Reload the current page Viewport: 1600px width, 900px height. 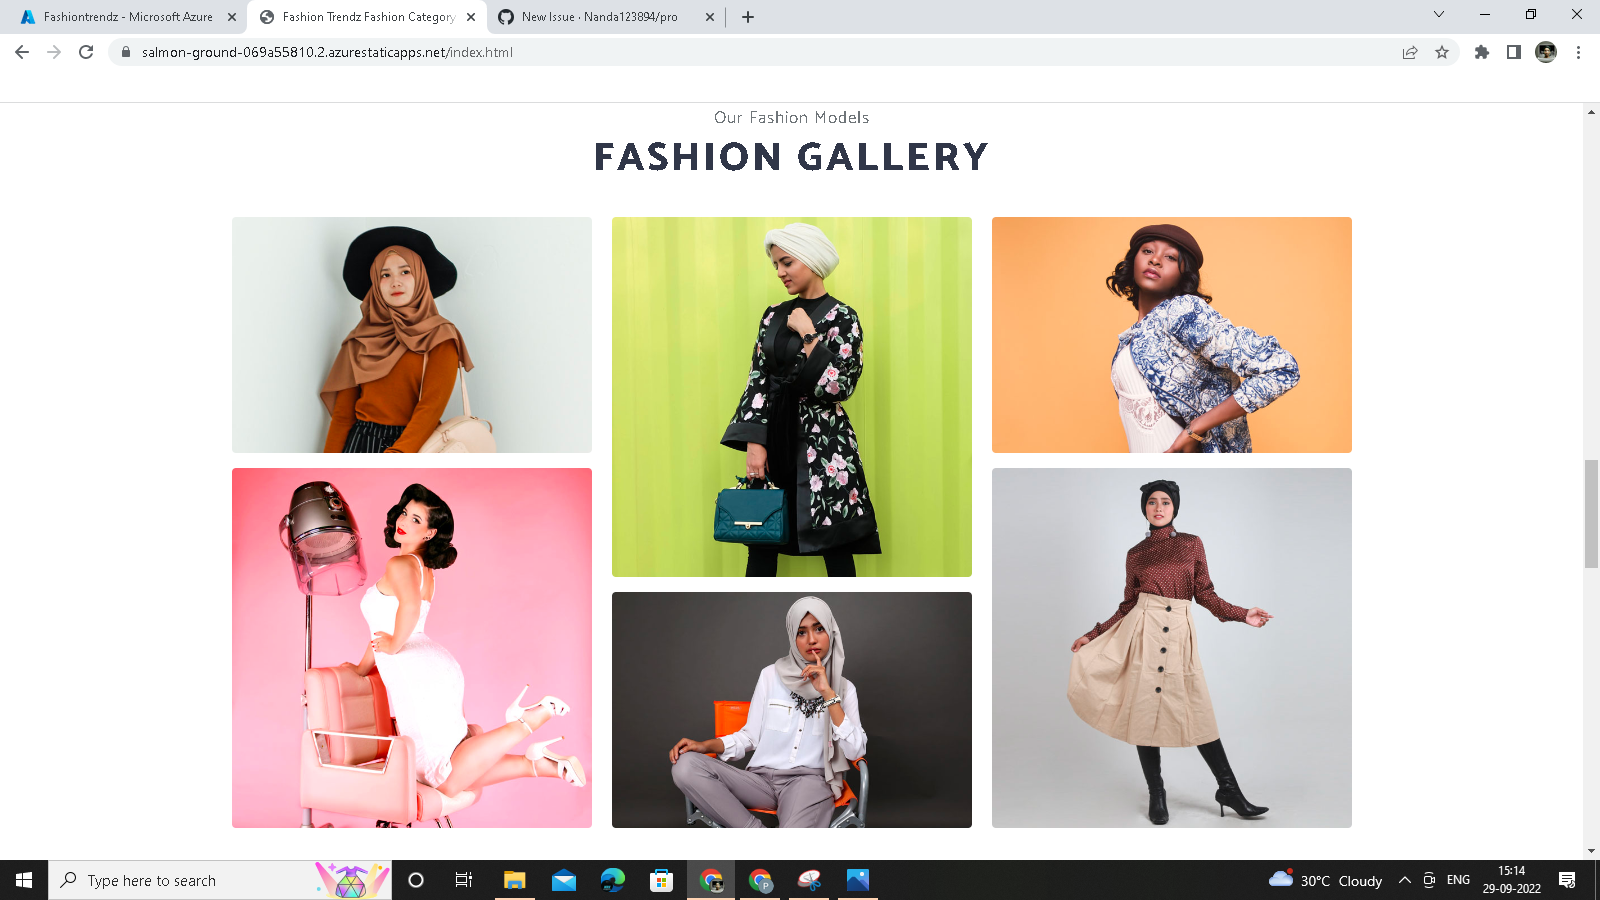[x=84, y=52]
